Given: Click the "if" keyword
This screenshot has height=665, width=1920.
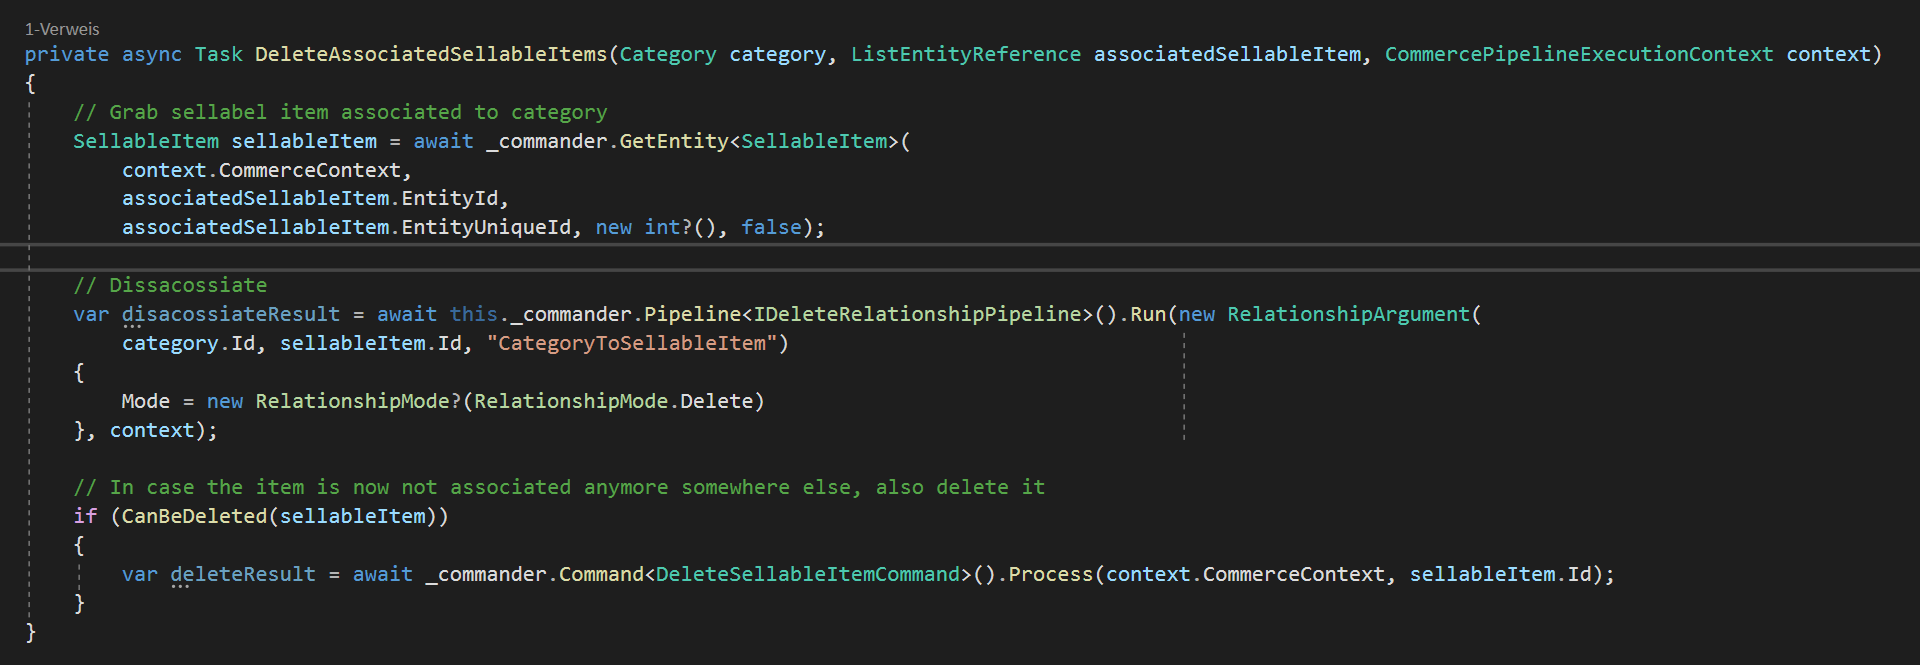Looking at the screenshot, I should point(85,516).
